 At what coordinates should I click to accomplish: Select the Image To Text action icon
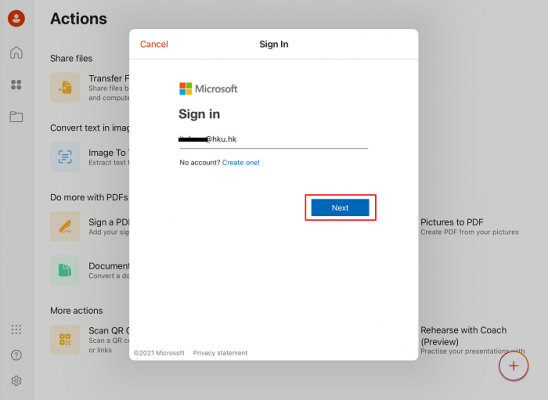(65, 157)
